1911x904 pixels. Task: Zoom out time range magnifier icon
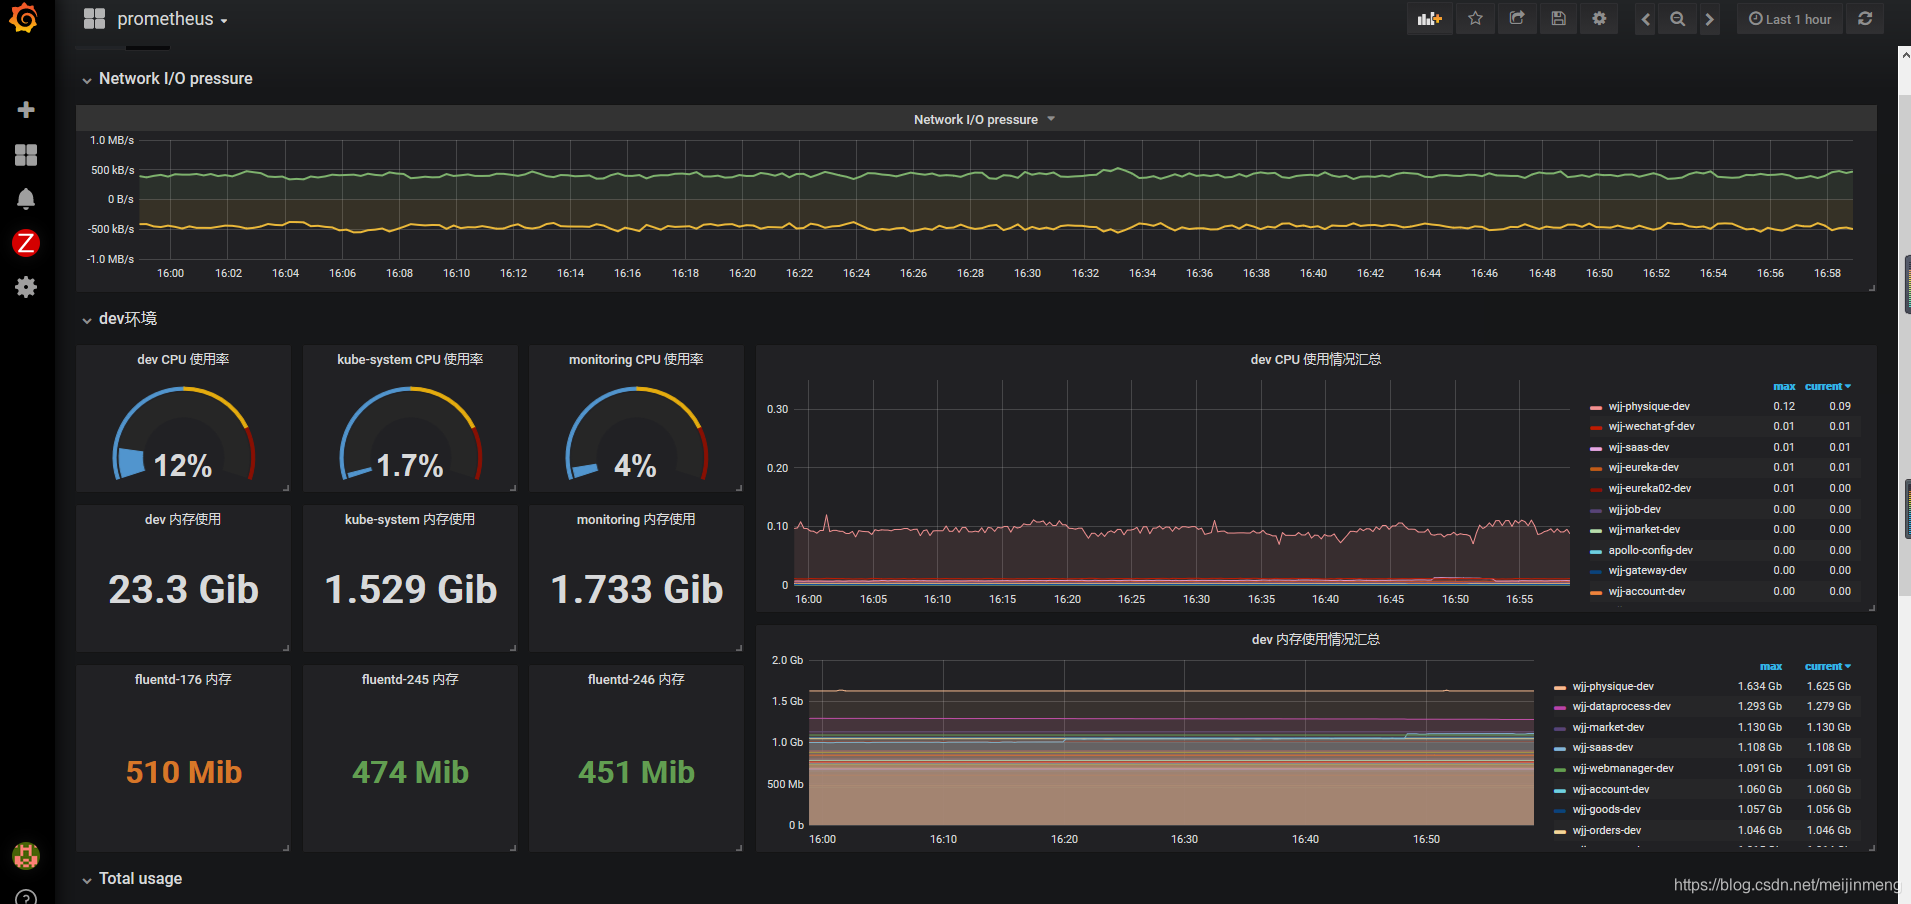[1677, 19]
